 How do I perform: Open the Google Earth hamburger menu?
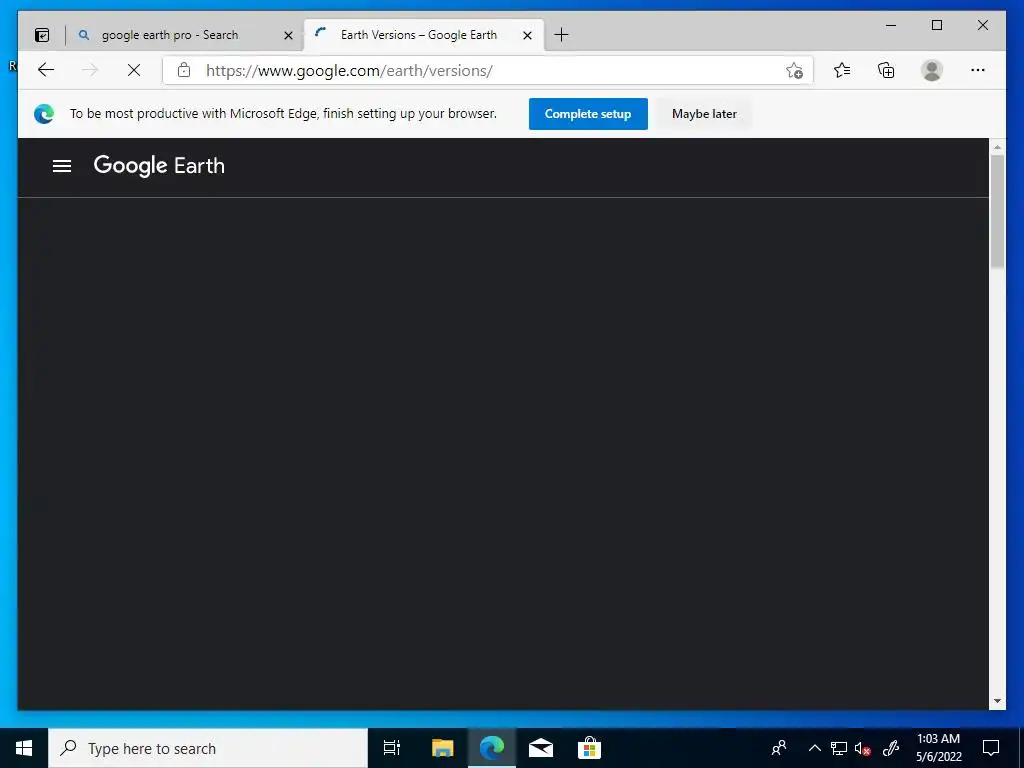click(x=62, y=166)
